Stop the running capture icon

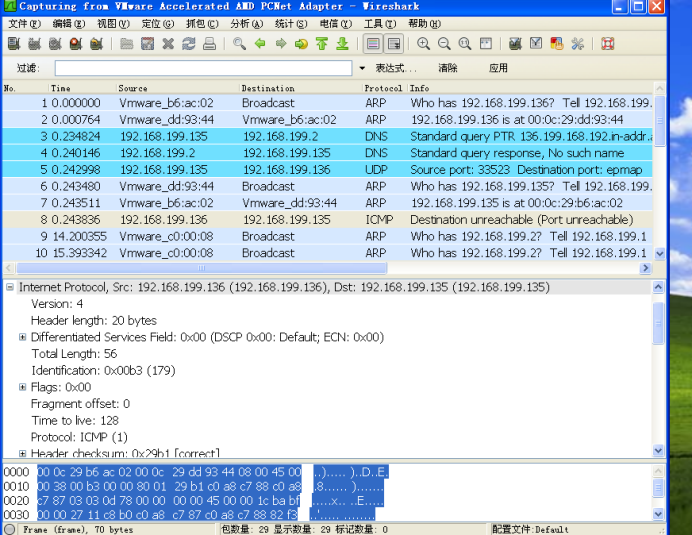(76, 44)
